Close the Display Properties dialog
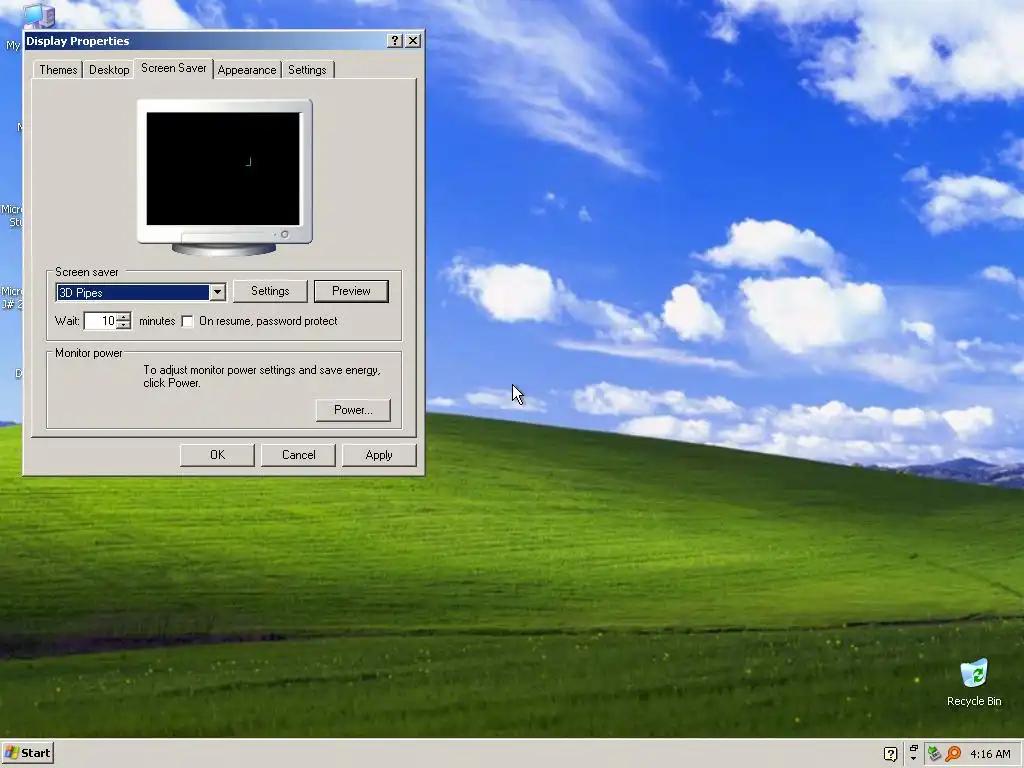 pyautogui.click(x=413, y=40)
